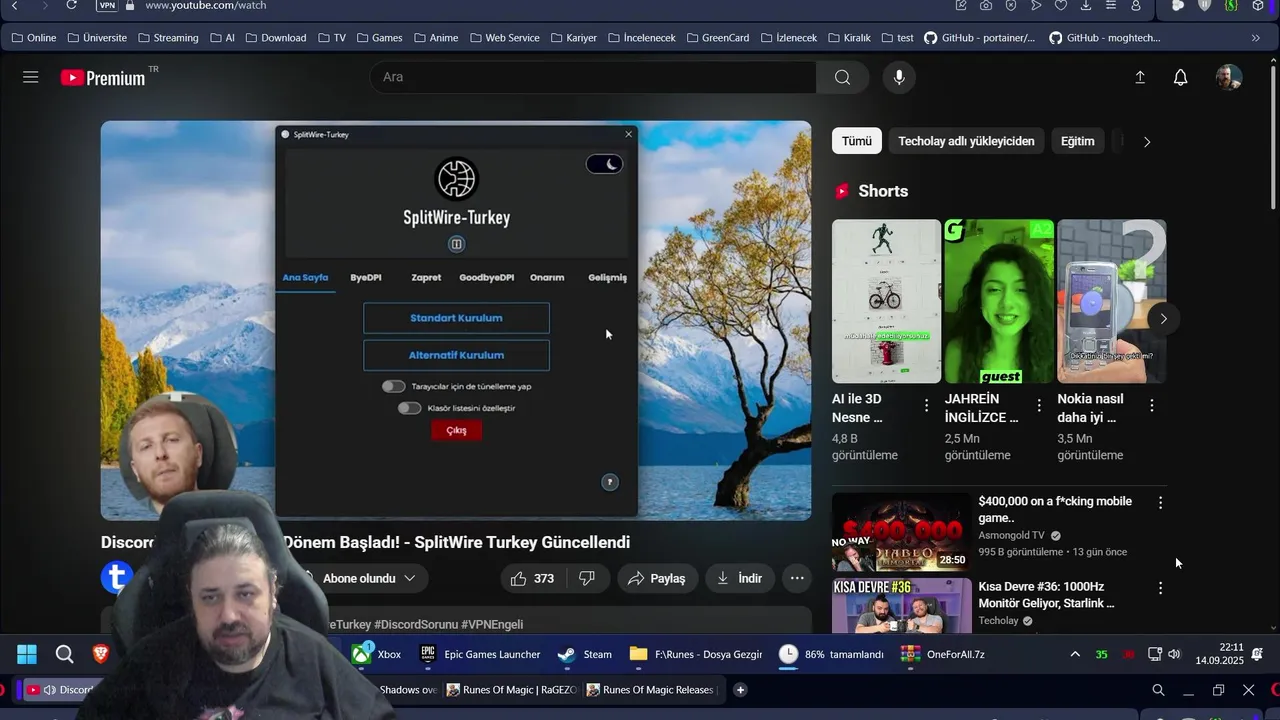
Task: Open the Streaming bookmarks folder
Action: 168,38
